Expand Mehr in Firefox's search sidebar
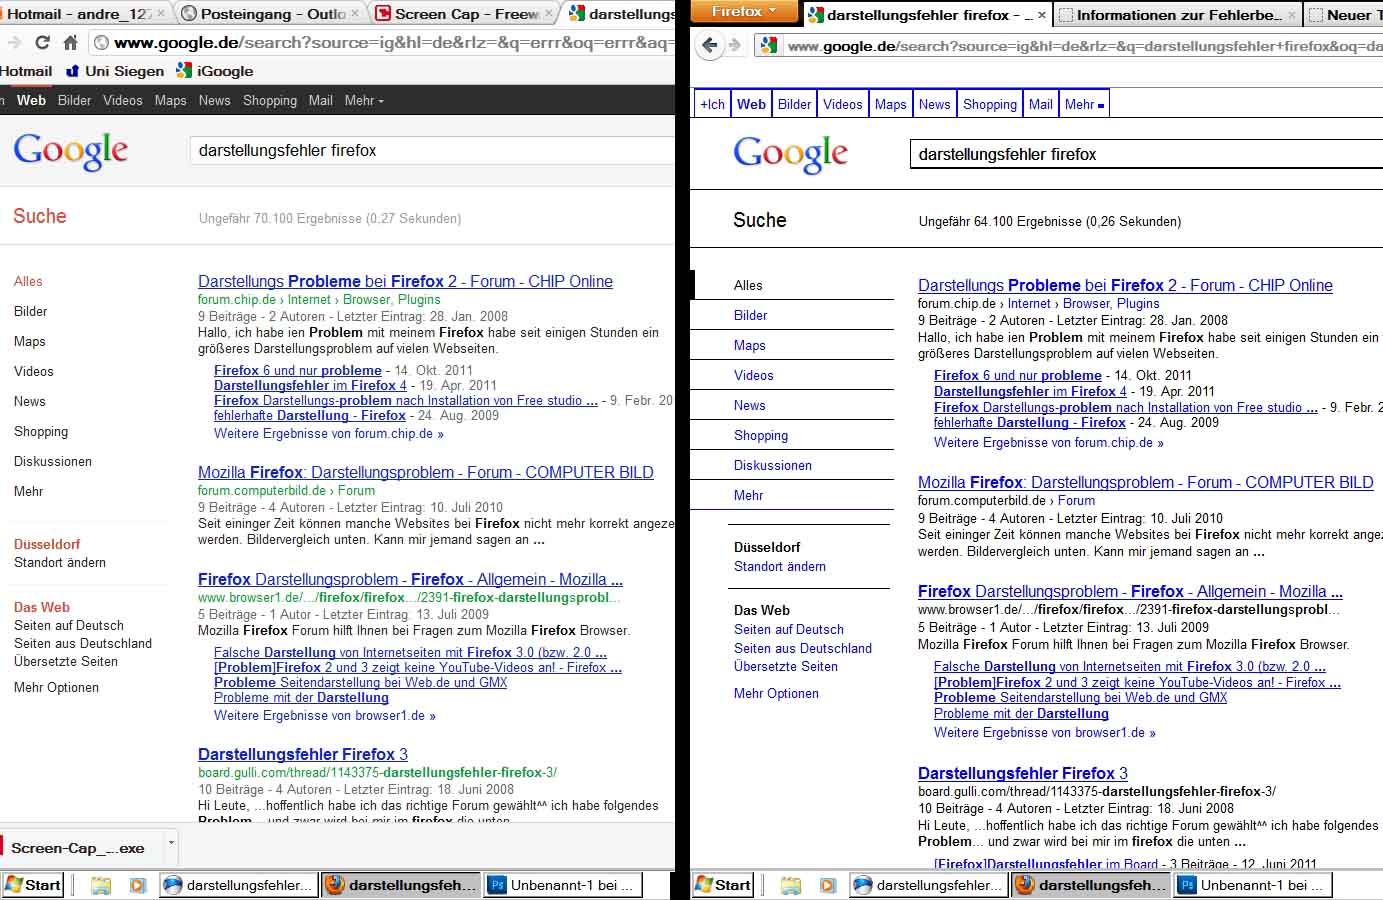1383x900 pixels. [748, 495]
